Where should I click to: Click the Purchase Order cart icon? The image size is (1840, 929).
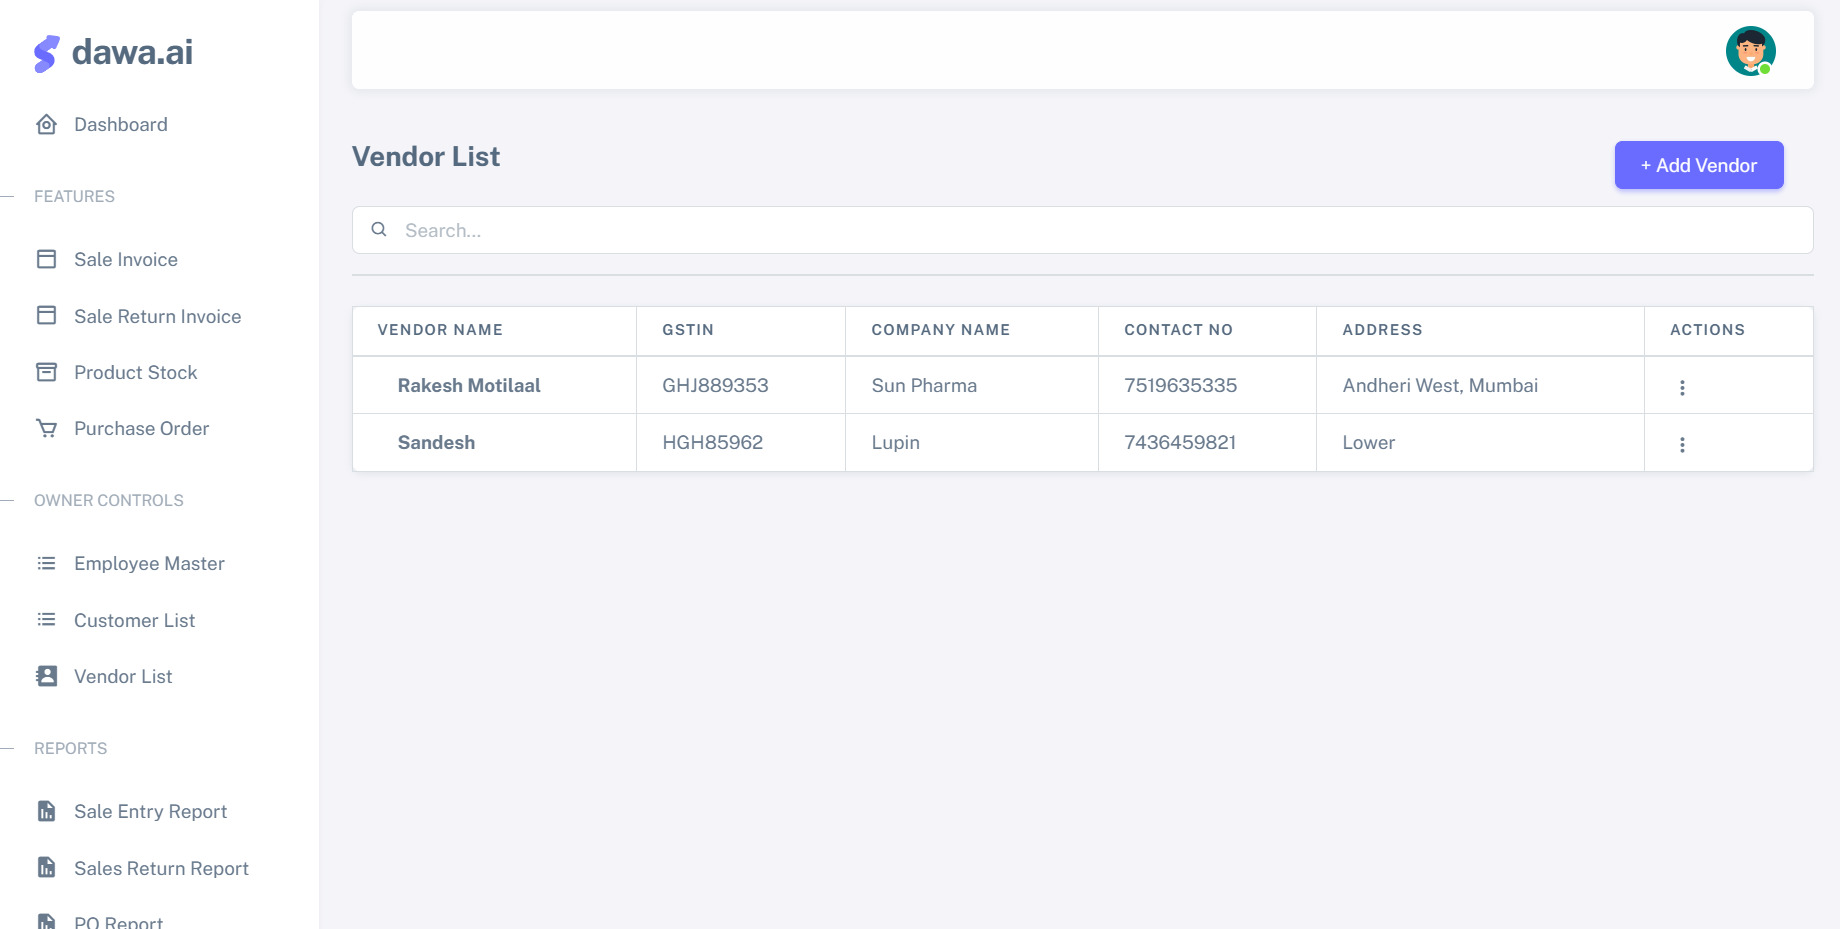(46, 428)
